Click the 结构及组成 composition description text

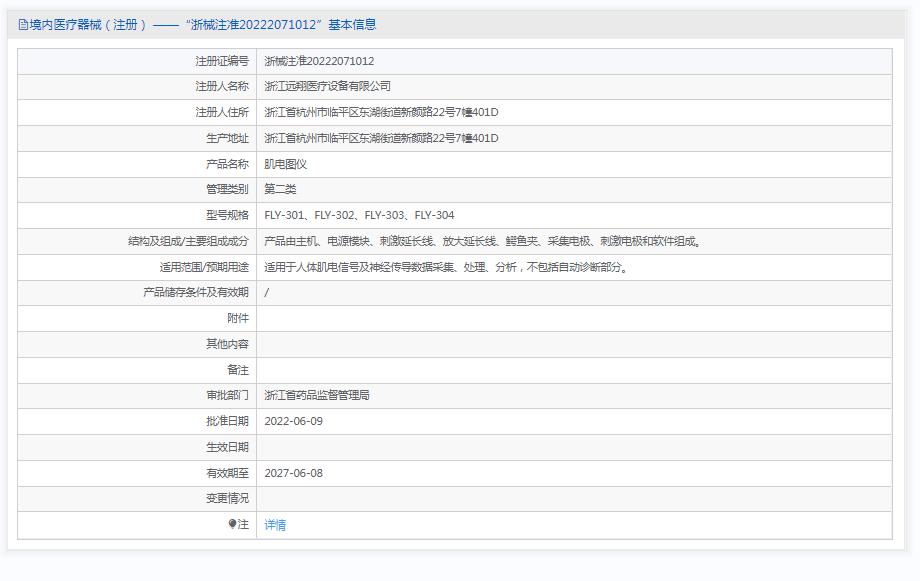[x=484, y=241]
